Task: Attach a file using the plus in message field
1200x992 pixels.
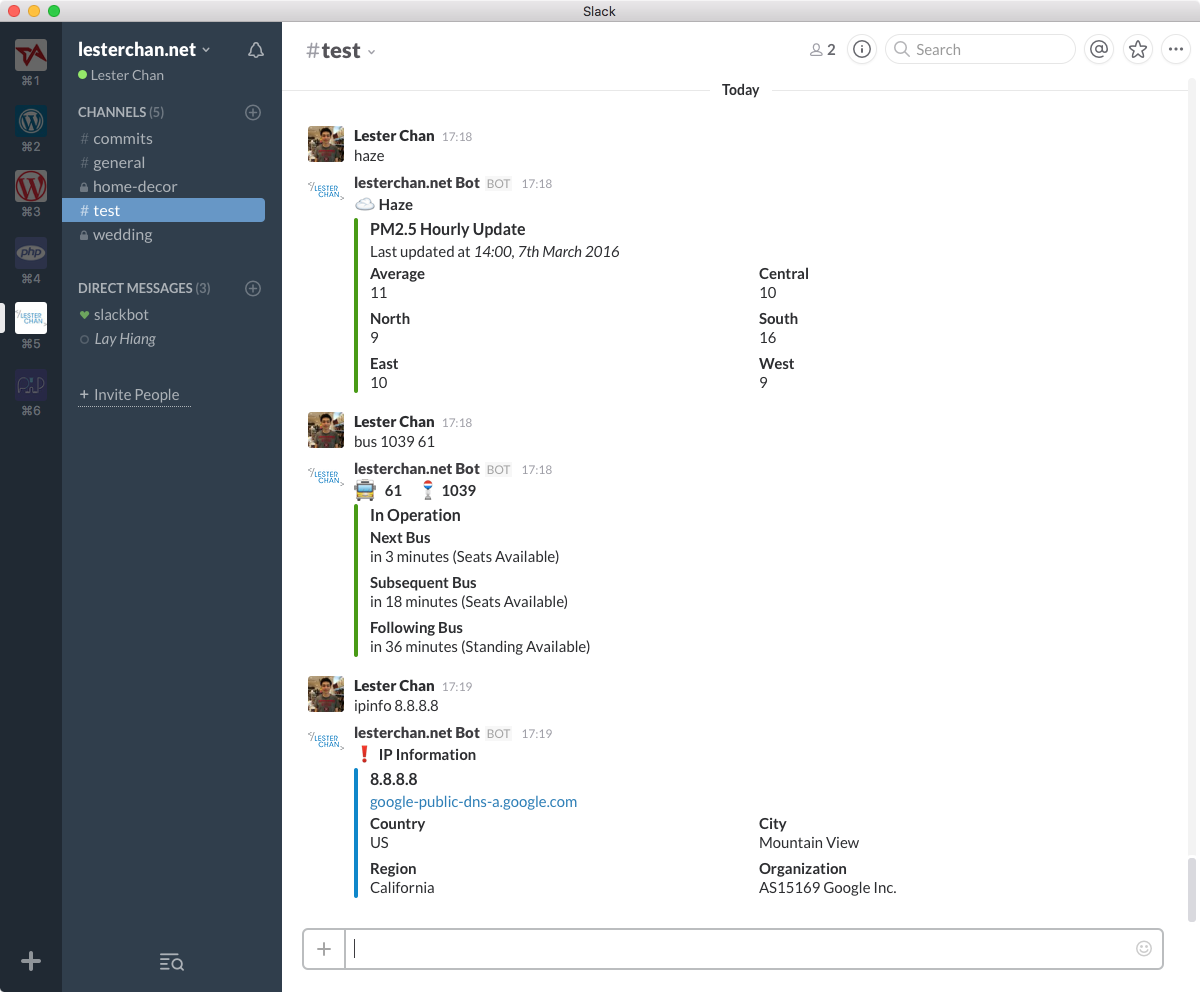Action: (324, 948)
